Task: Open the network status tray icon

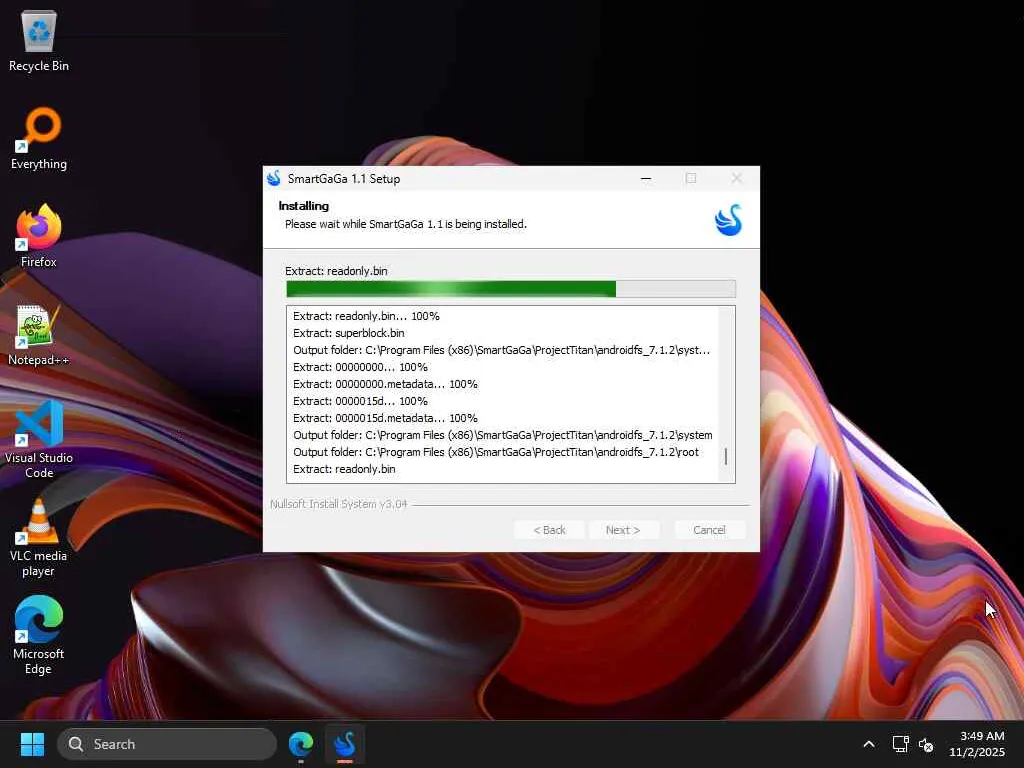Action: (901, 744)
